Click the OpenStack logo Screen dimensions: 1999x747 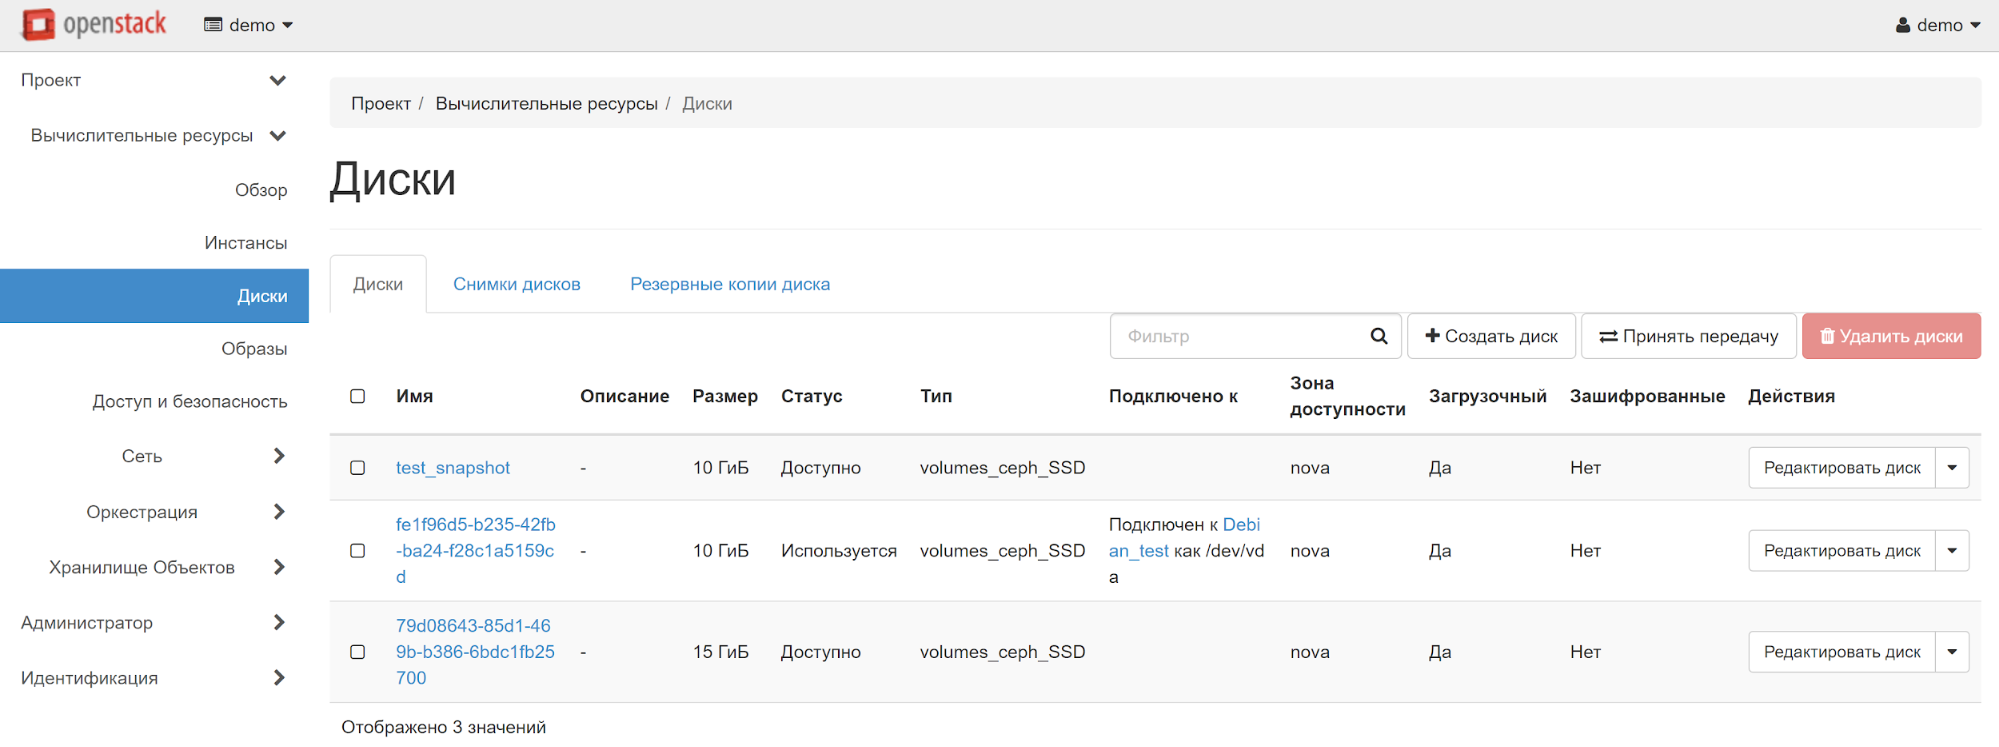[x=94, y=24]
